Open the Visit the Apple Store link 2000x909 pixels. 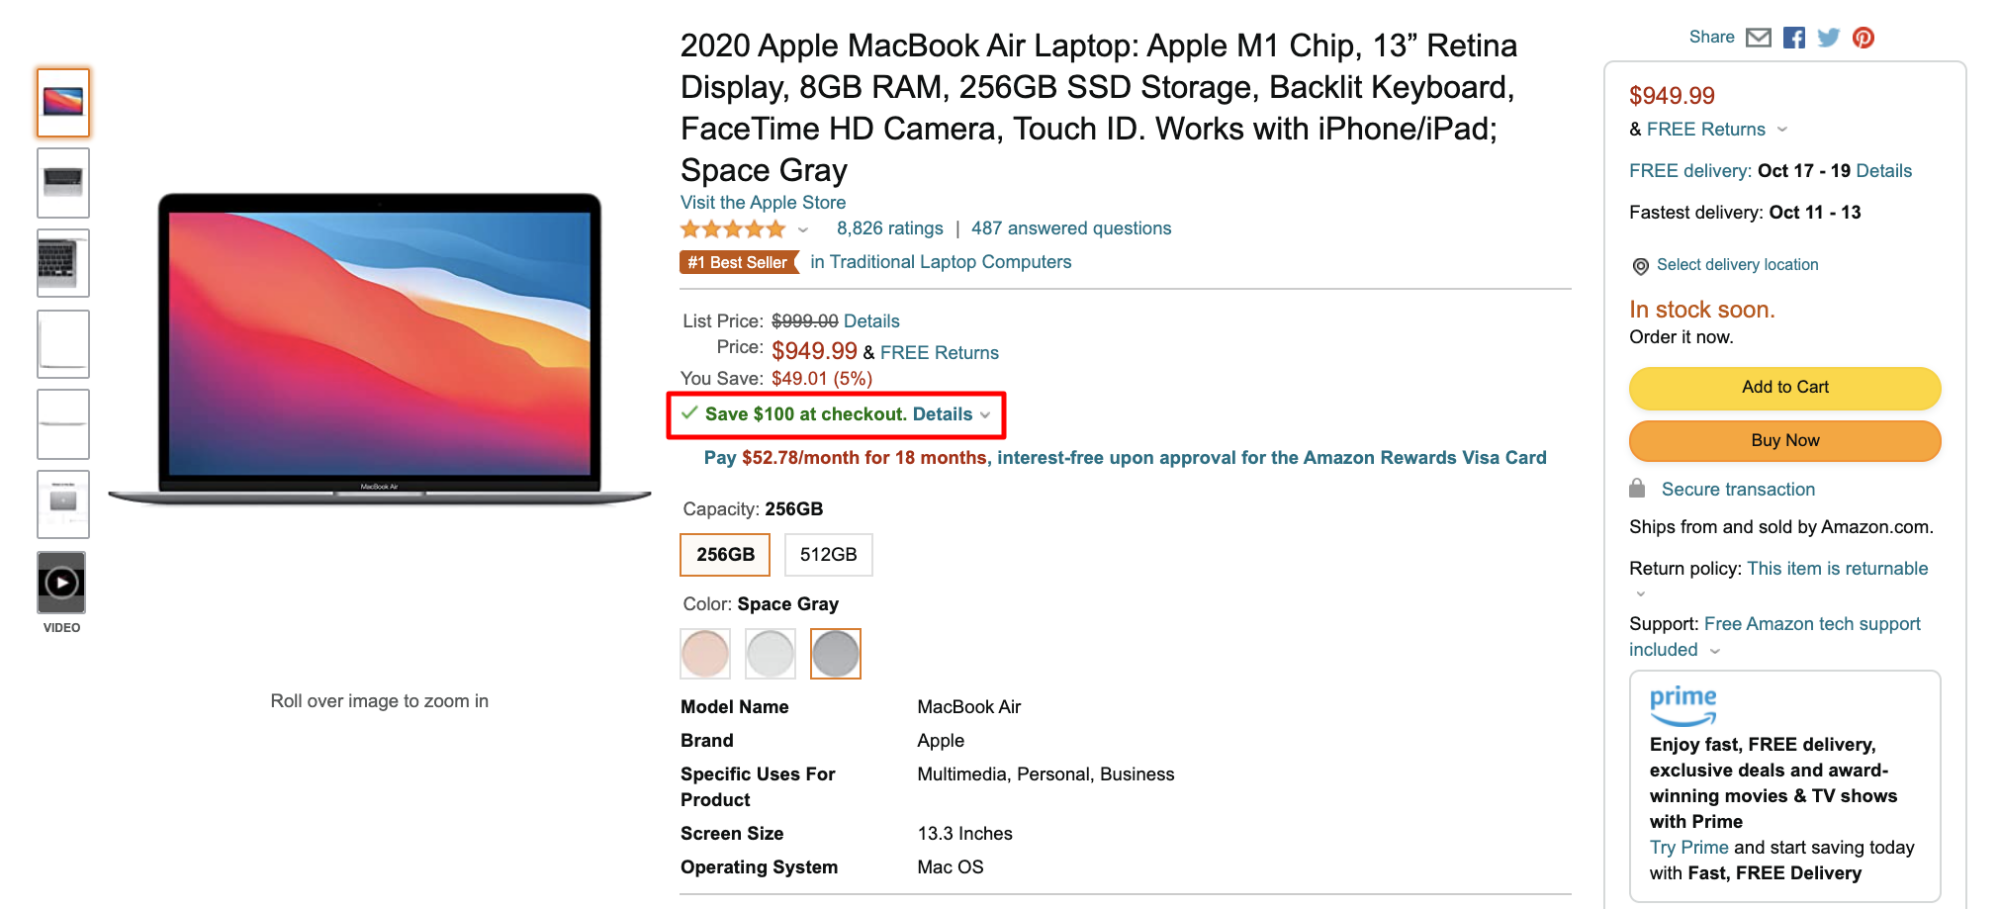[x=763, y=203]
